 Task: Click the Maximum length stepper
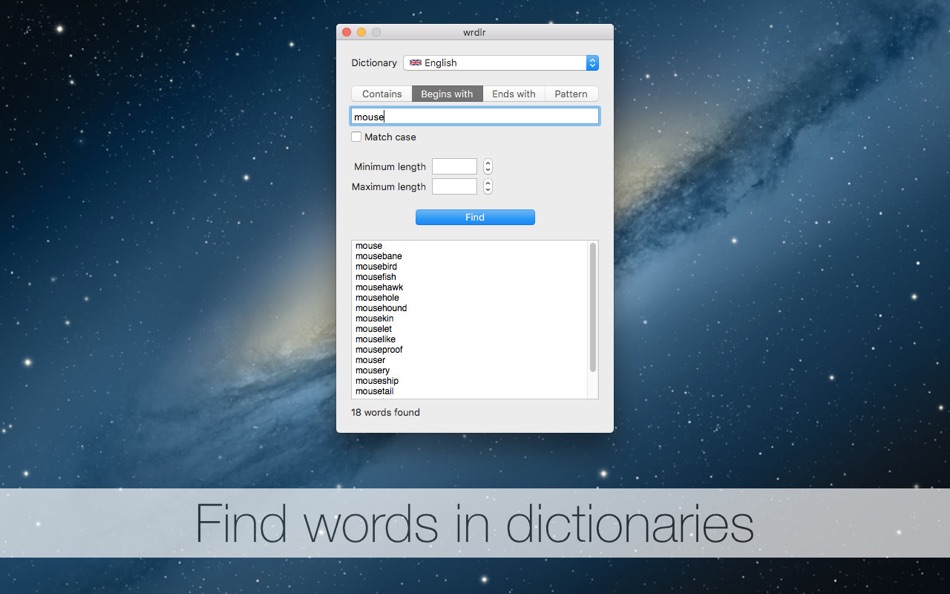(488, 187)
